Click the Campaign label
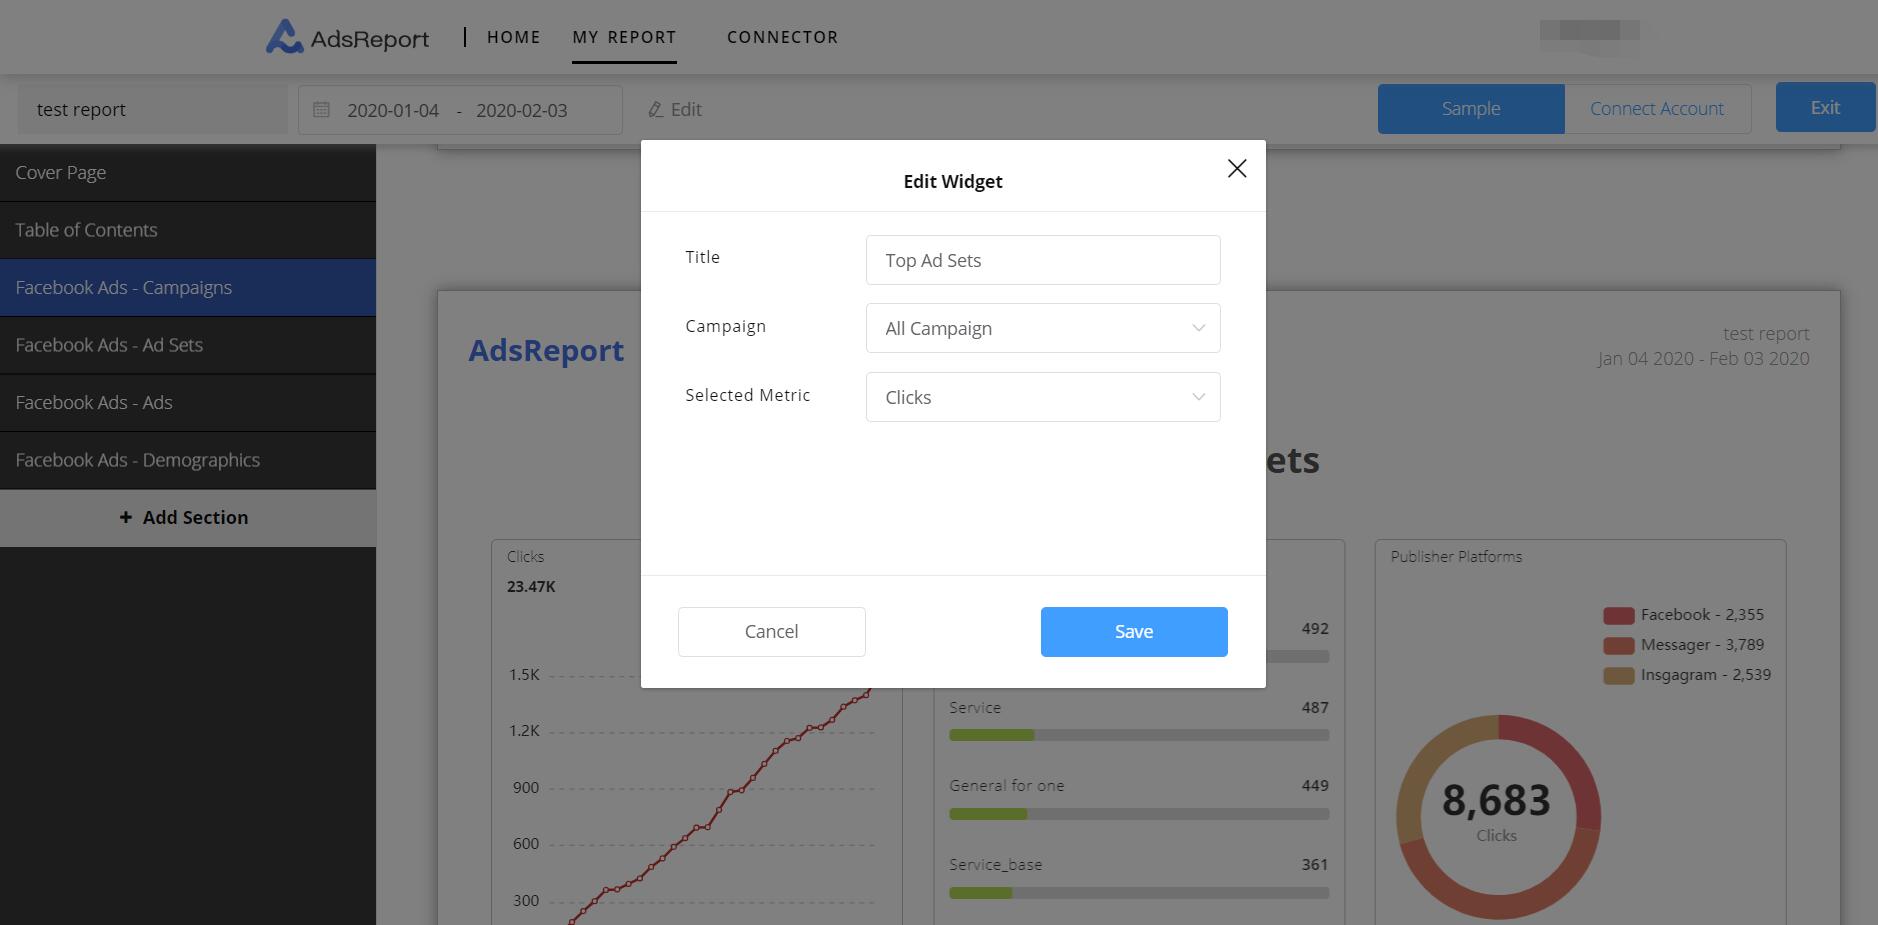 [x=725, y=326]
